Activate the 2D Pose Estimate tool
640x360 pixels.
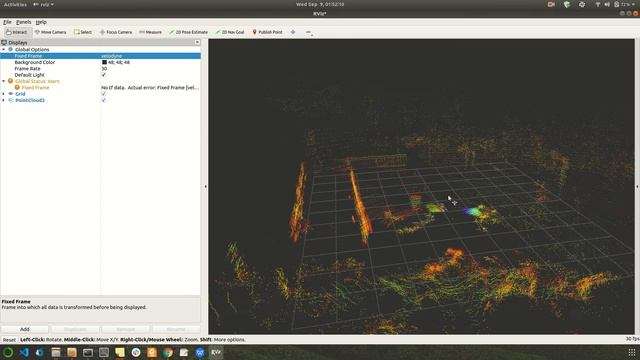click(x=189, y=32)
